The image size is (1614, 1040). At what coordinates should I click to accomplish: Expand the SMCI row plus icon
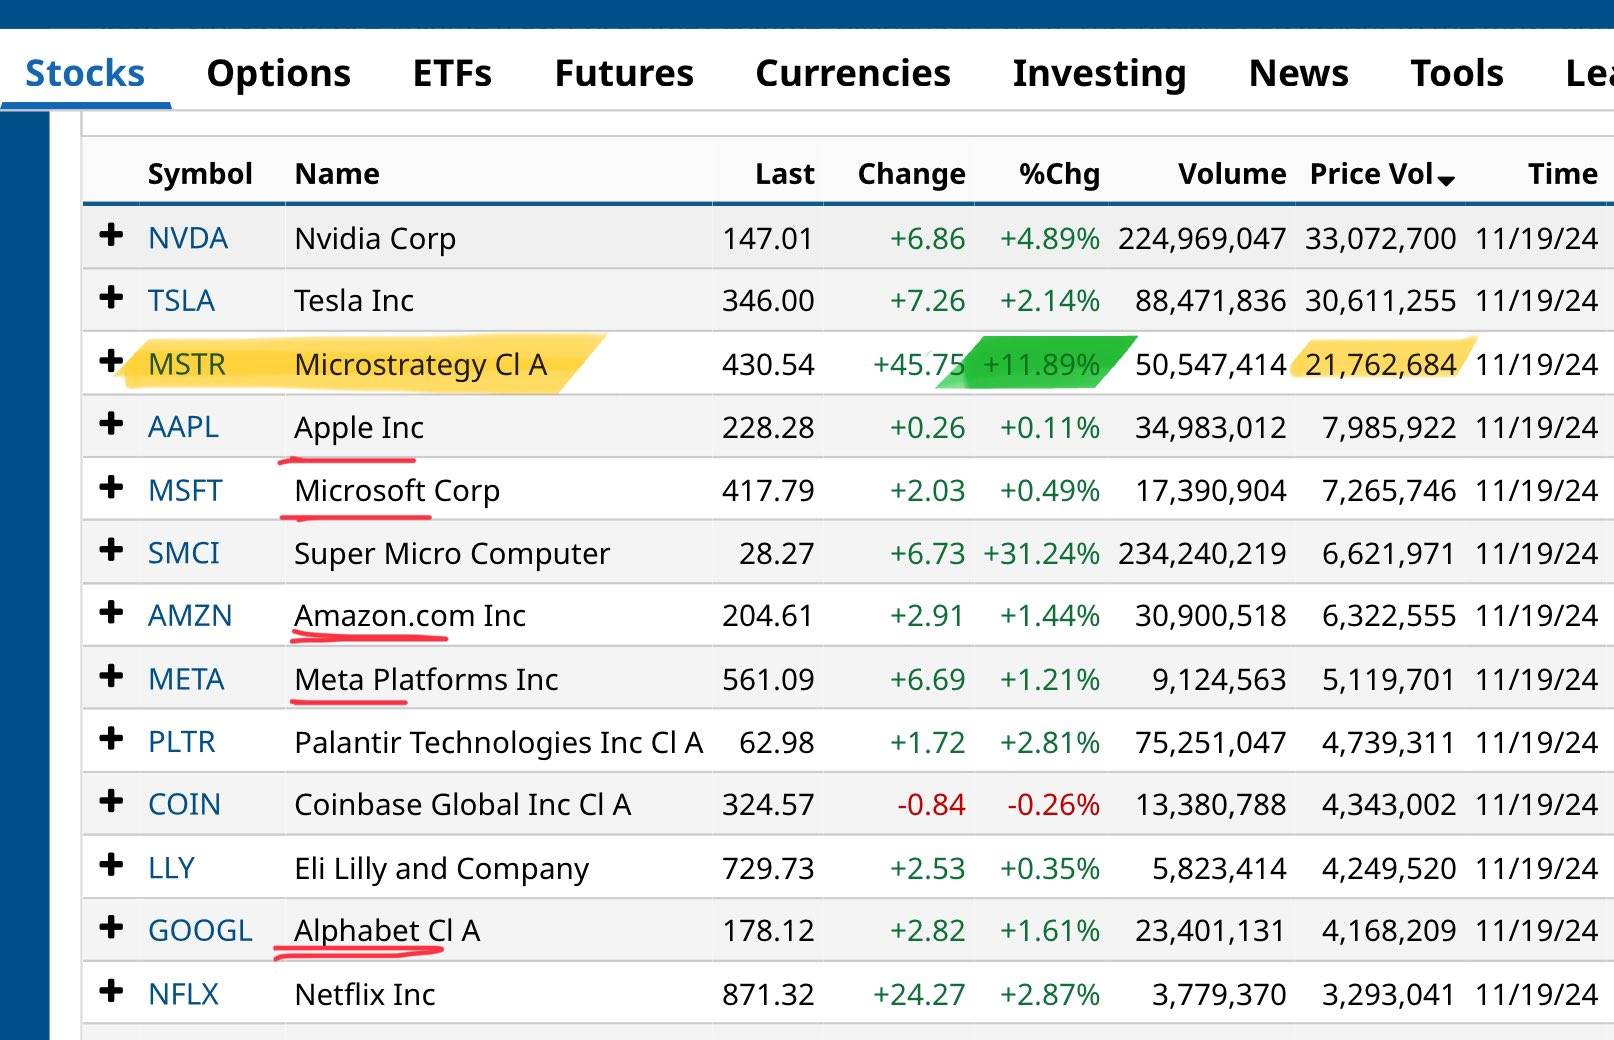(x=111, y=551)
